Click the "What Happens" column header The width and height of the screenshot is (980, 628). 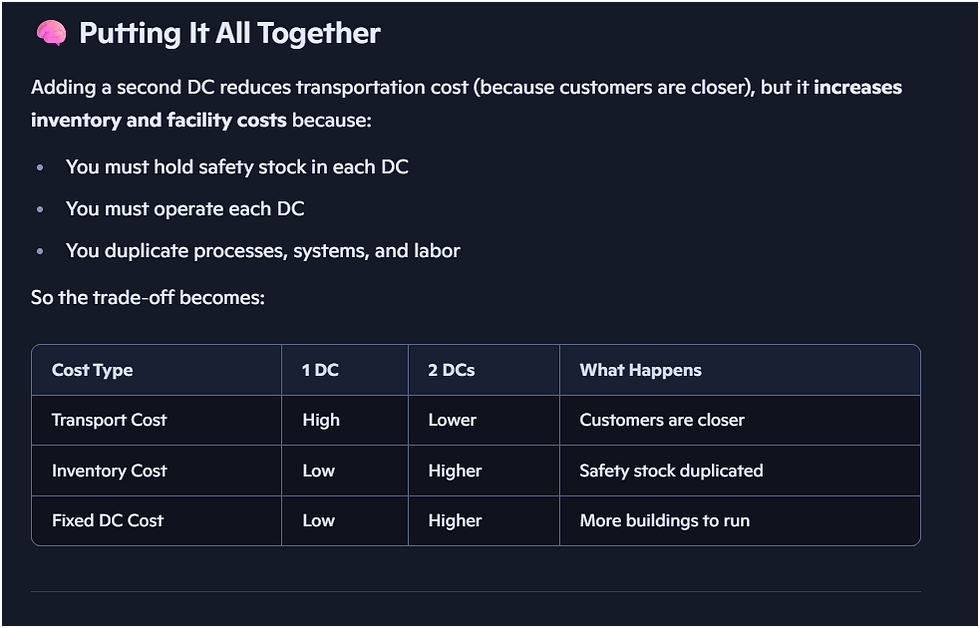(640, 370)
